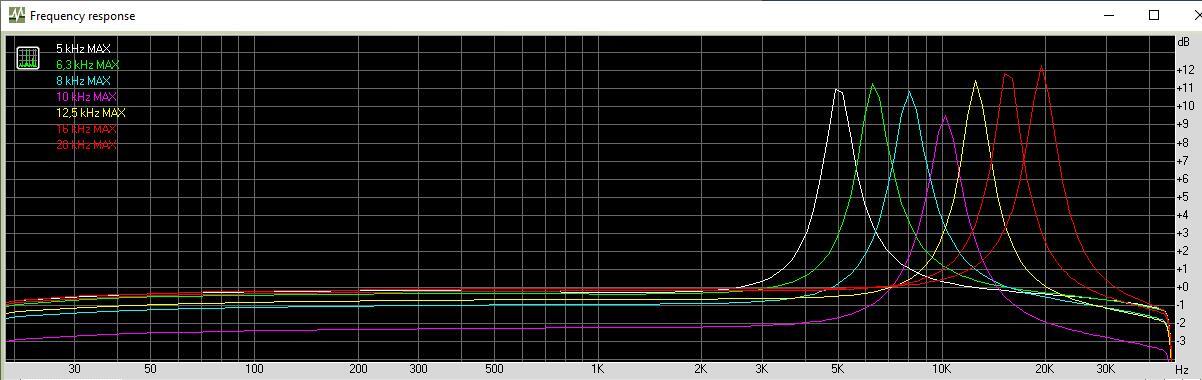Select the 6,3 kHz MAX legend entry
Image resolution: width=1202 pixels, height=380 pixels.
[x=87, y=65]
